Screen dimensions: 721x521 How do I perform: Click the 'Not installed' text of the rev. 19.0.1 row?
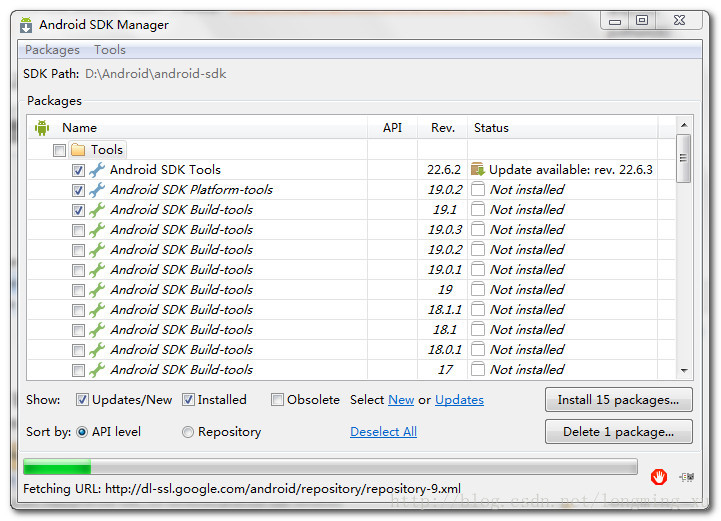527,269
